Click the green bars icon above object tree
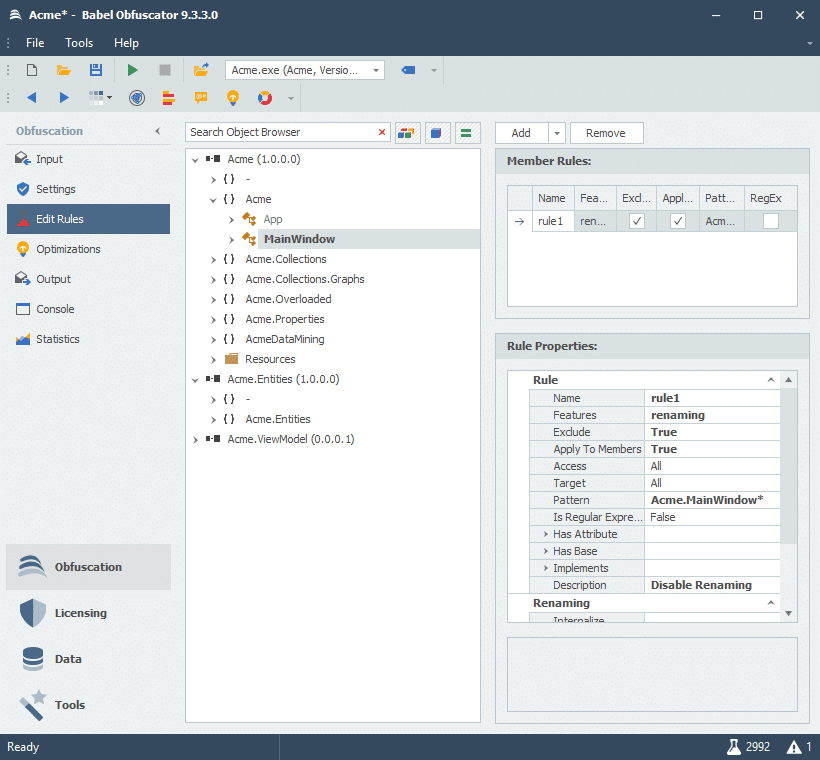This screenshot has width=820, height=760. tap(467, 133)
